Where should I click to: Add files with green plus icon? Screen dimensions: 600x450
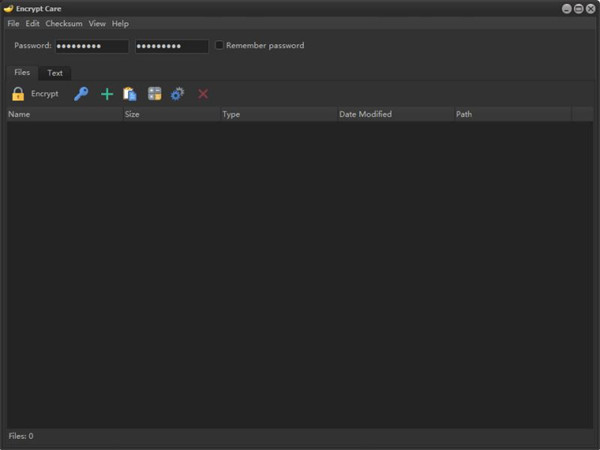tap(107, 94)
